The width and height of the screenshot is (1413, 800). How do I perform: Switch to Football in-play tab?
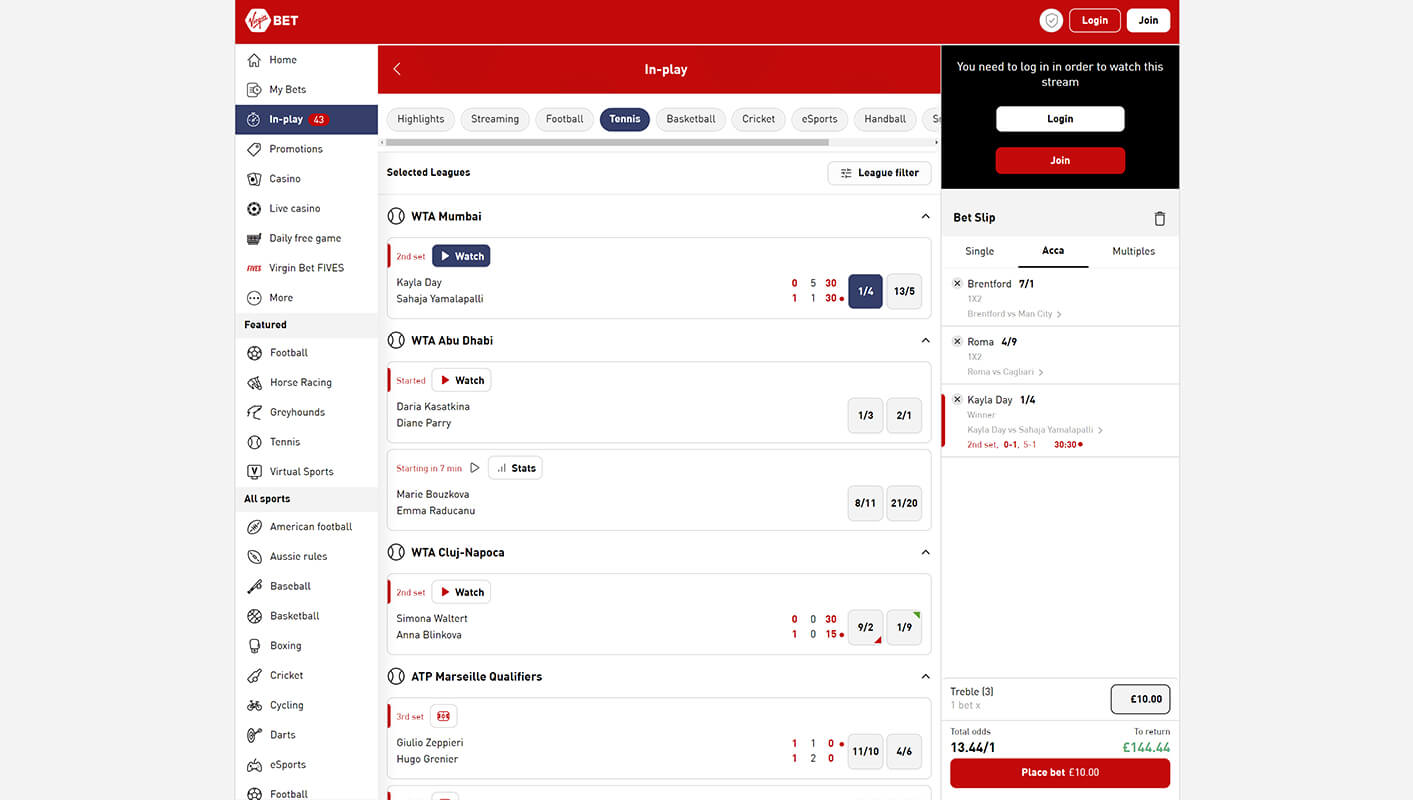[565, 119]
